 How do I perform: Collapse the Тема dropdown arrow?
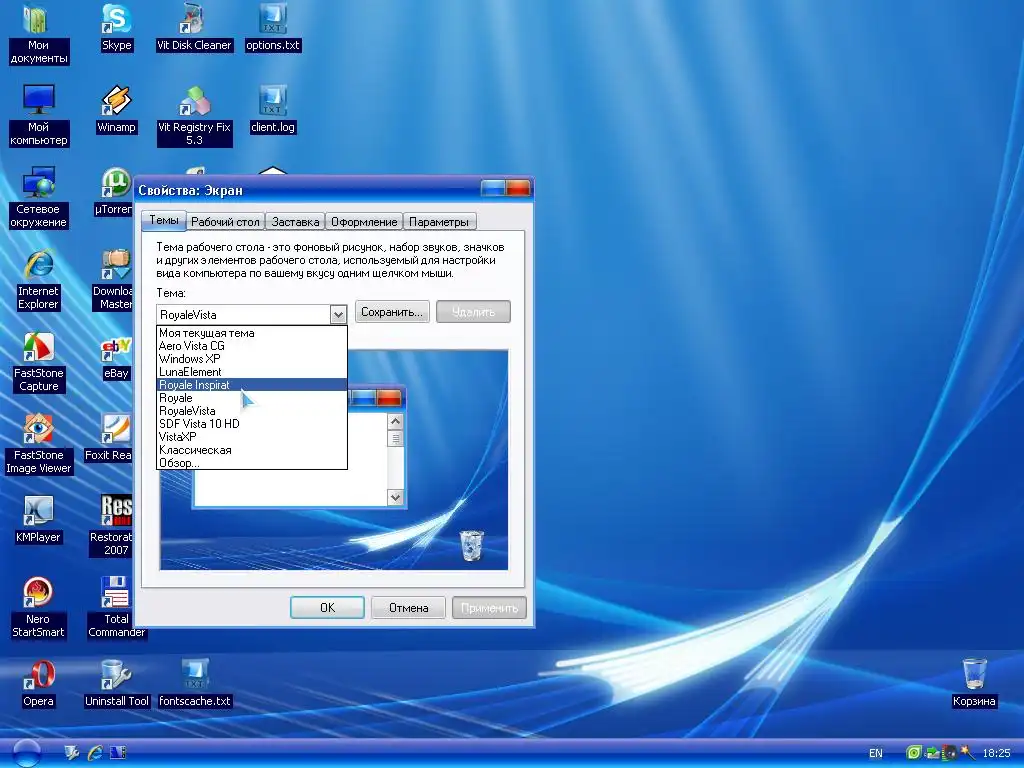coord(338,315)
